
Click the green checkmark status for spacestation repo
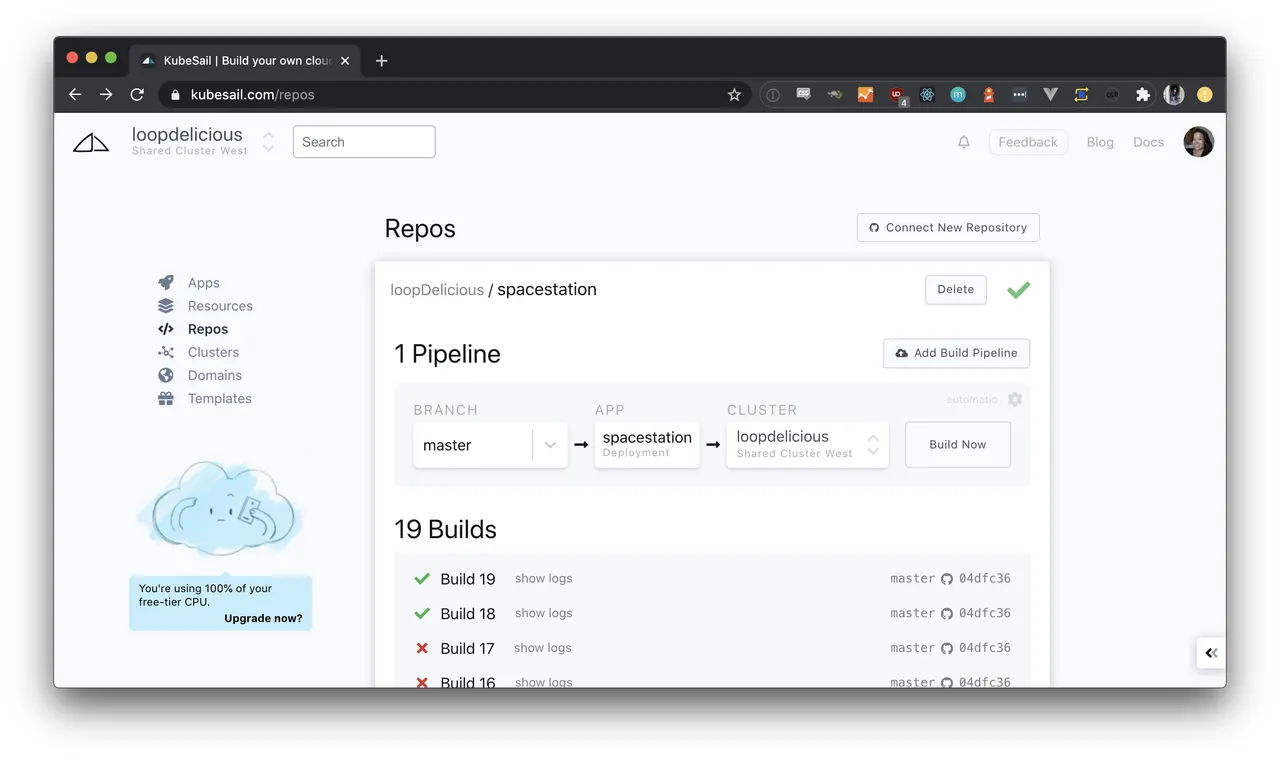point(1018,290)
